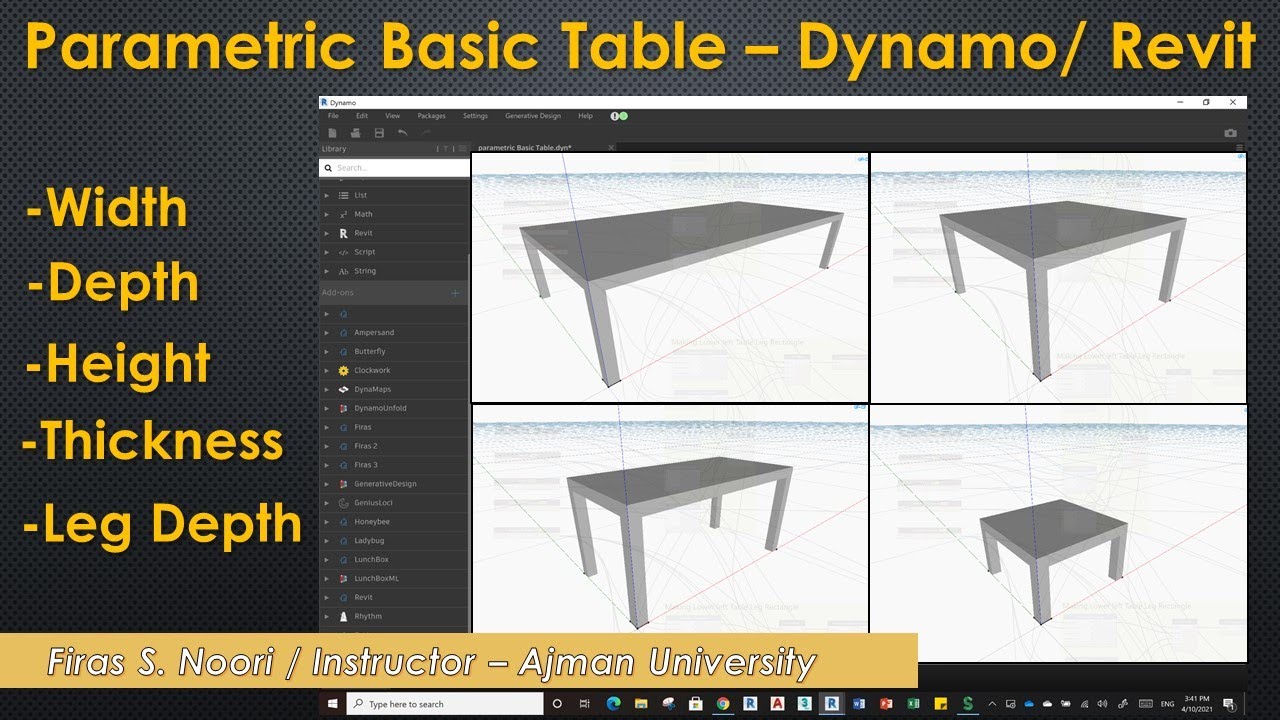Screen dimensions: 1280x720
Task: Click the Windows Start button
Action: (x=332, y=704)
